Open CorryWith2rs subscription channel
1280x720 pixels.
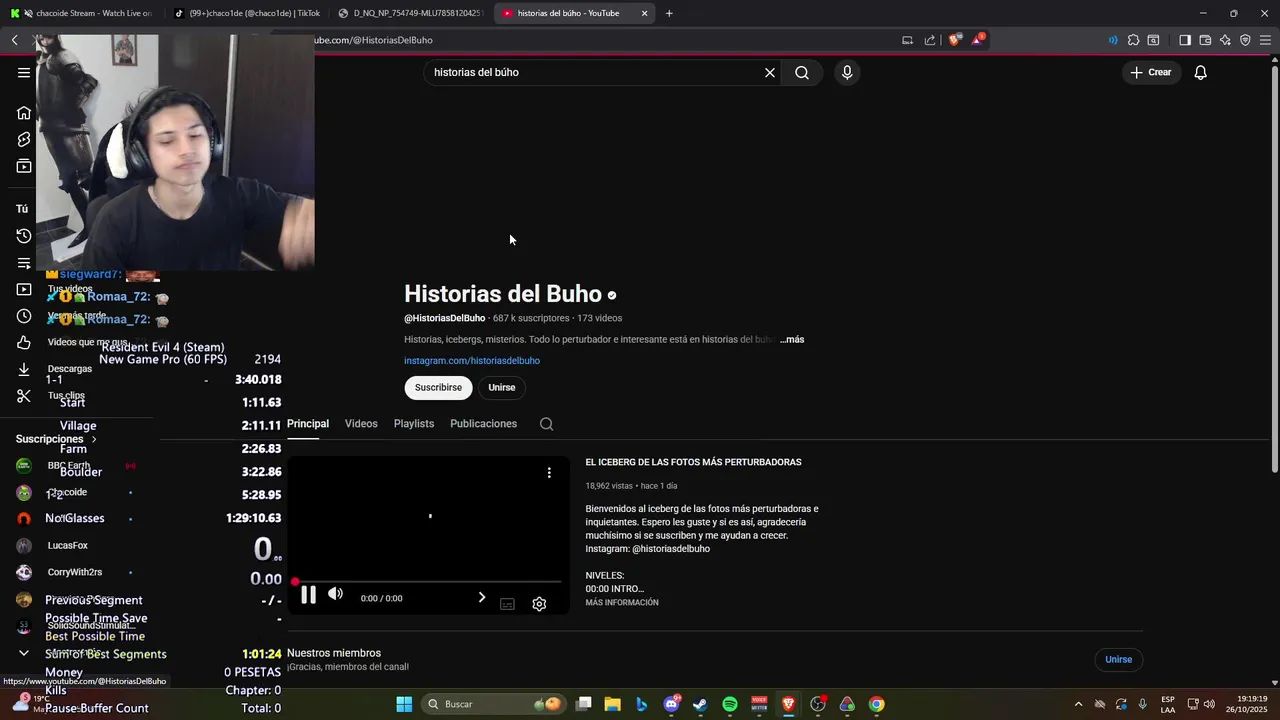(x=75, y=573)
